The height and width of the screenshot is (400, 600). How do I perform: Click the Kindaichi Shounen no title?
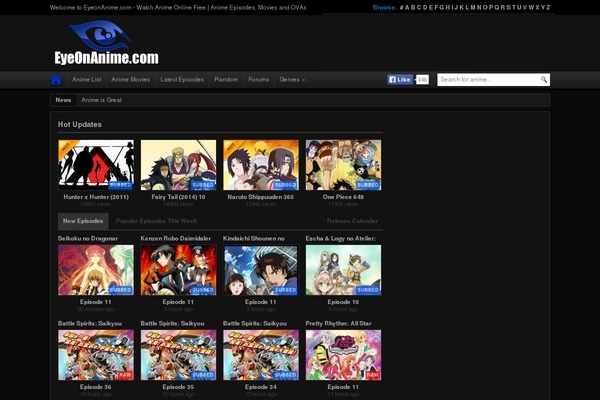(x=254, y=238)
